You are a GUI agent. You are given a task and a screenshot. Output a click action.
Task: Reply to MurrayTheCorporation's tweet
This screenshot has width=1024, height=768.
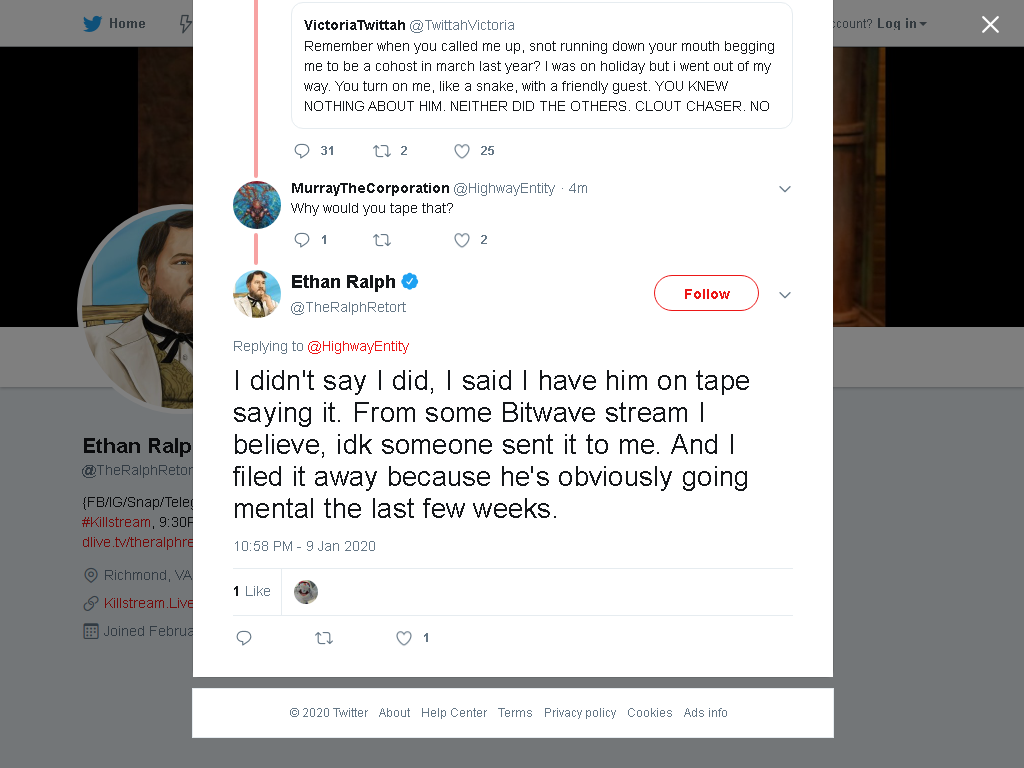click(302, 240)
